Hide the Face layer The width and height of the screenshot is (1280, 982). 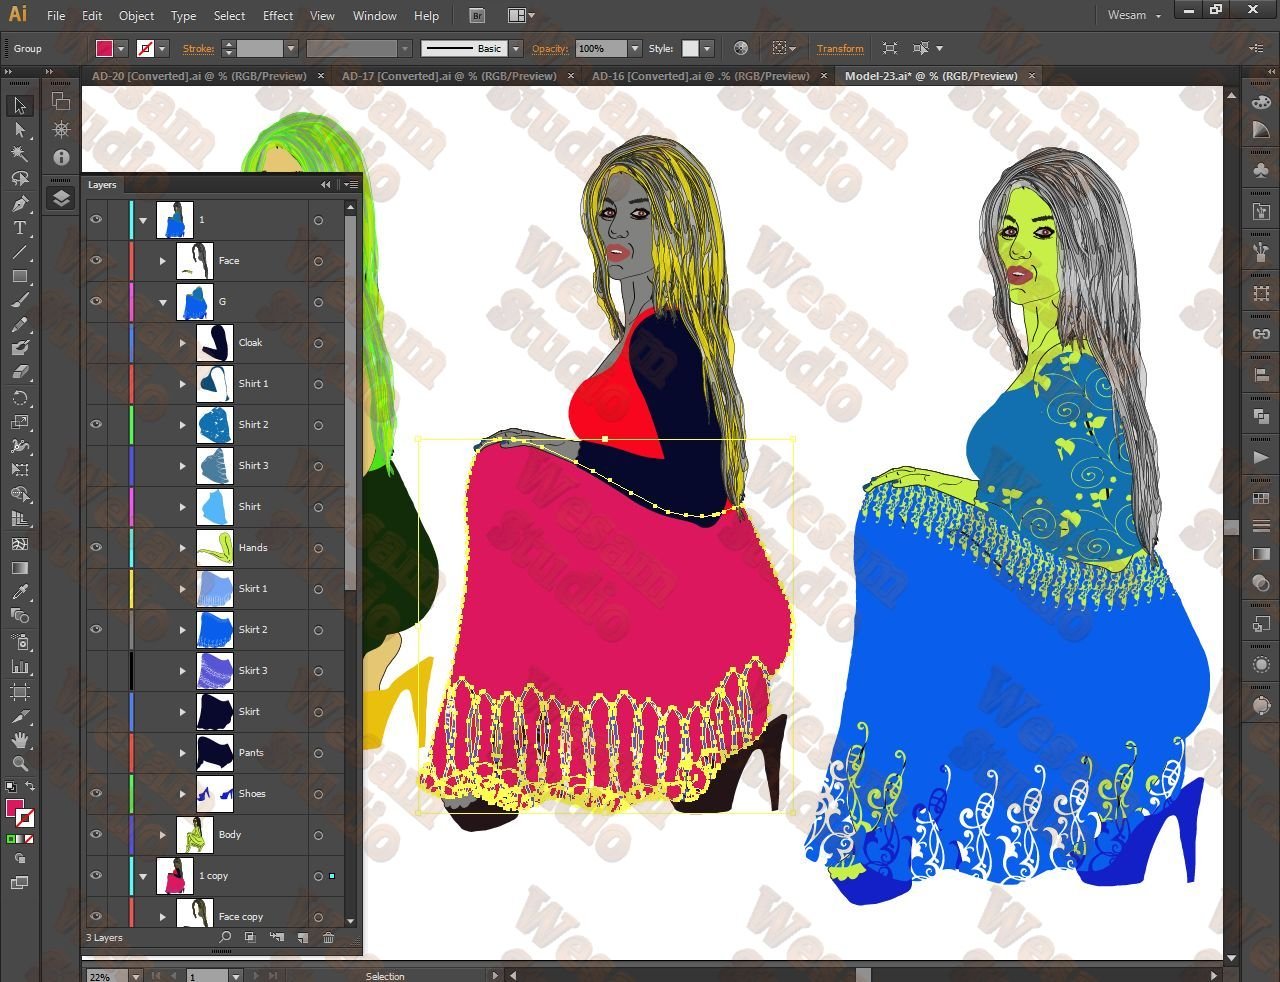click(x=96, y=260)
